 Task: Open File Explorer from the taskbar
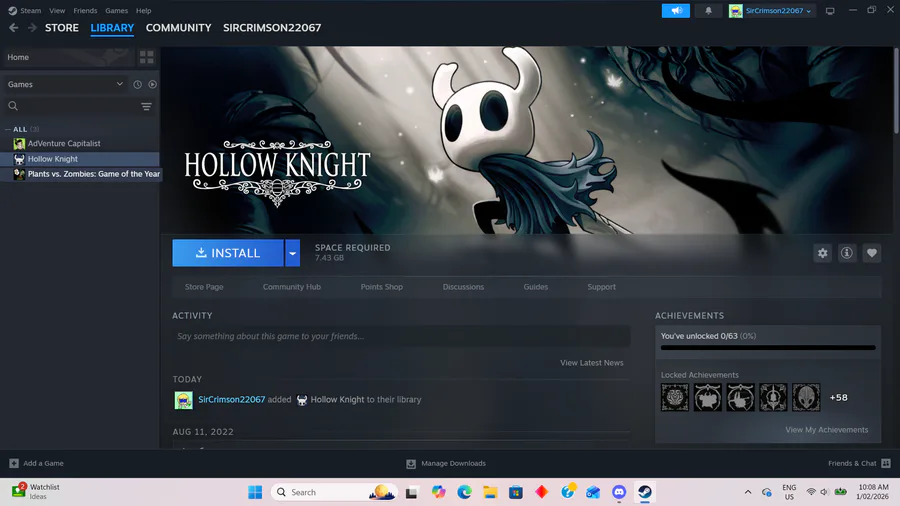point(490,492)
